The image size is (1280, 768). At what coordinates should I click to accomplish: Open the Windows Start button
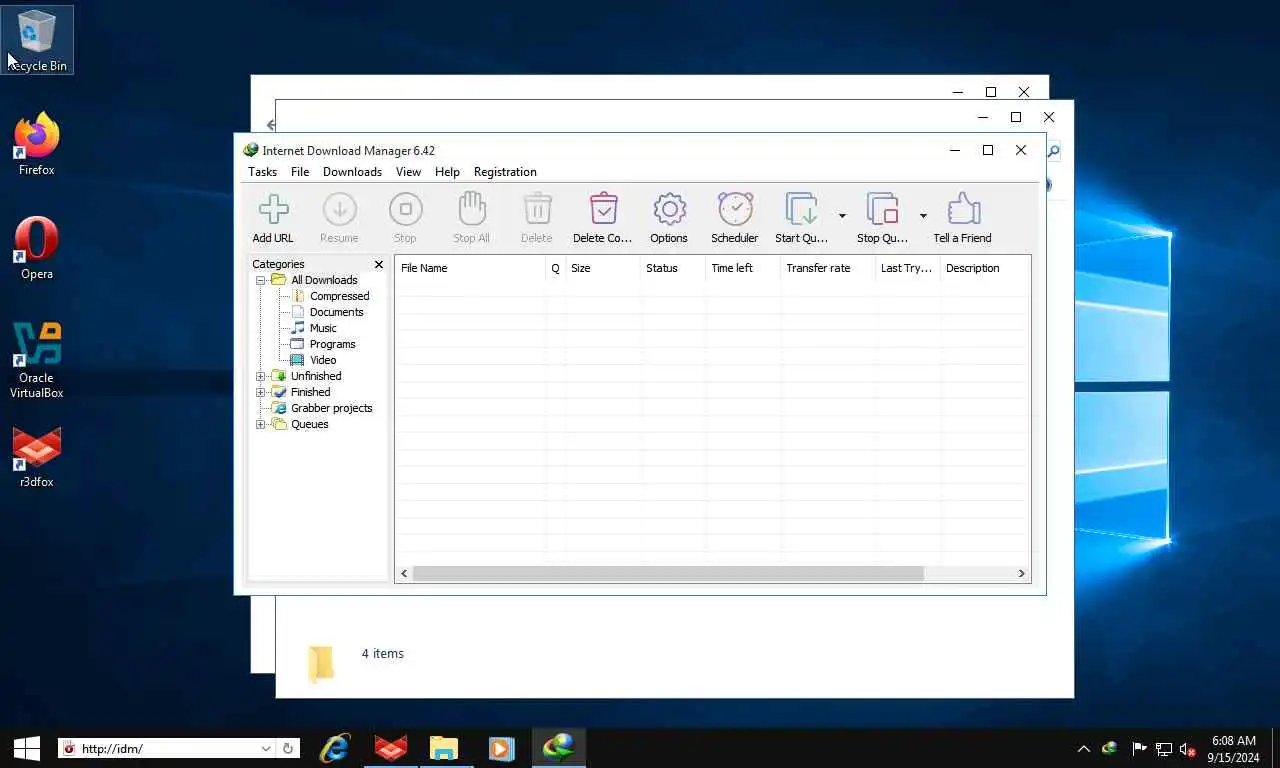pos(26,748)
